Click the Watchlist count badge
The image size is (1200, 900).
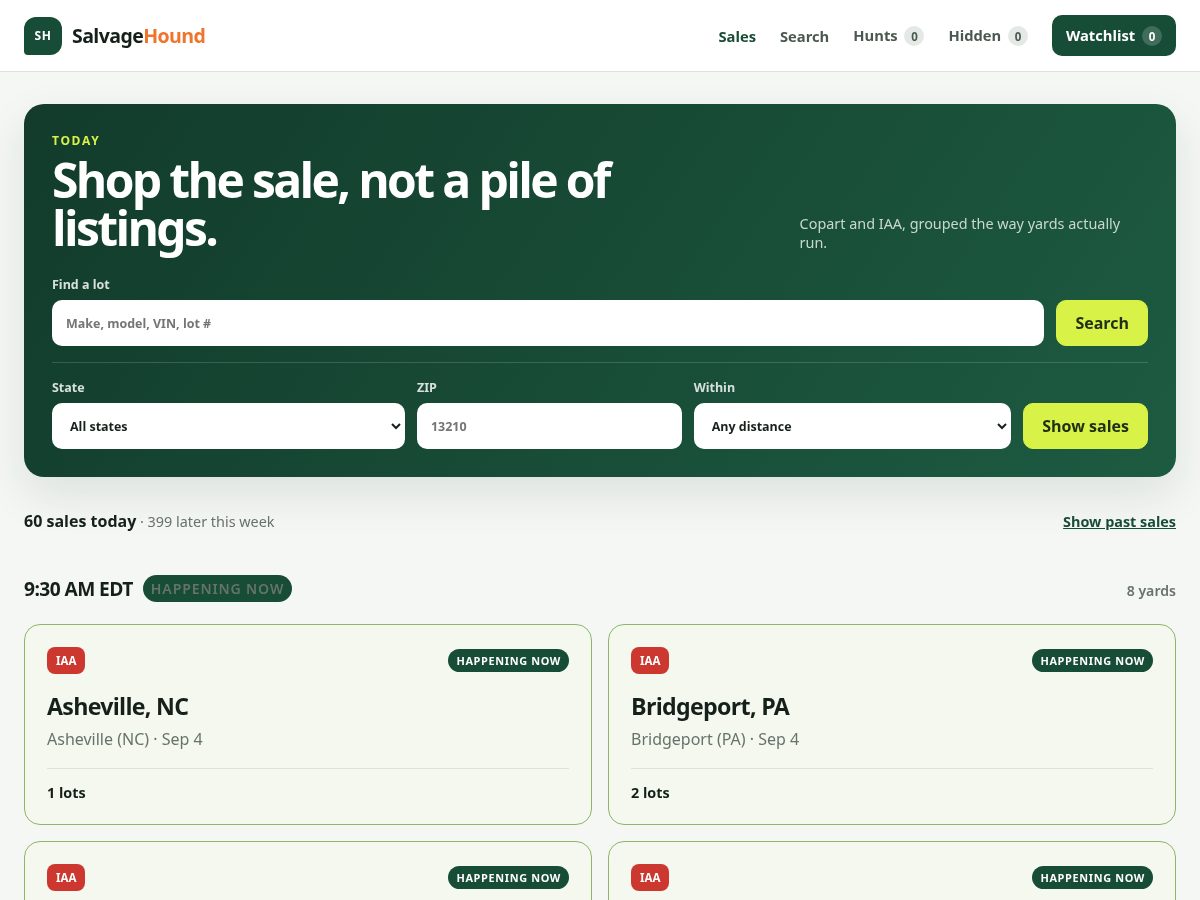coord(1152,36)
